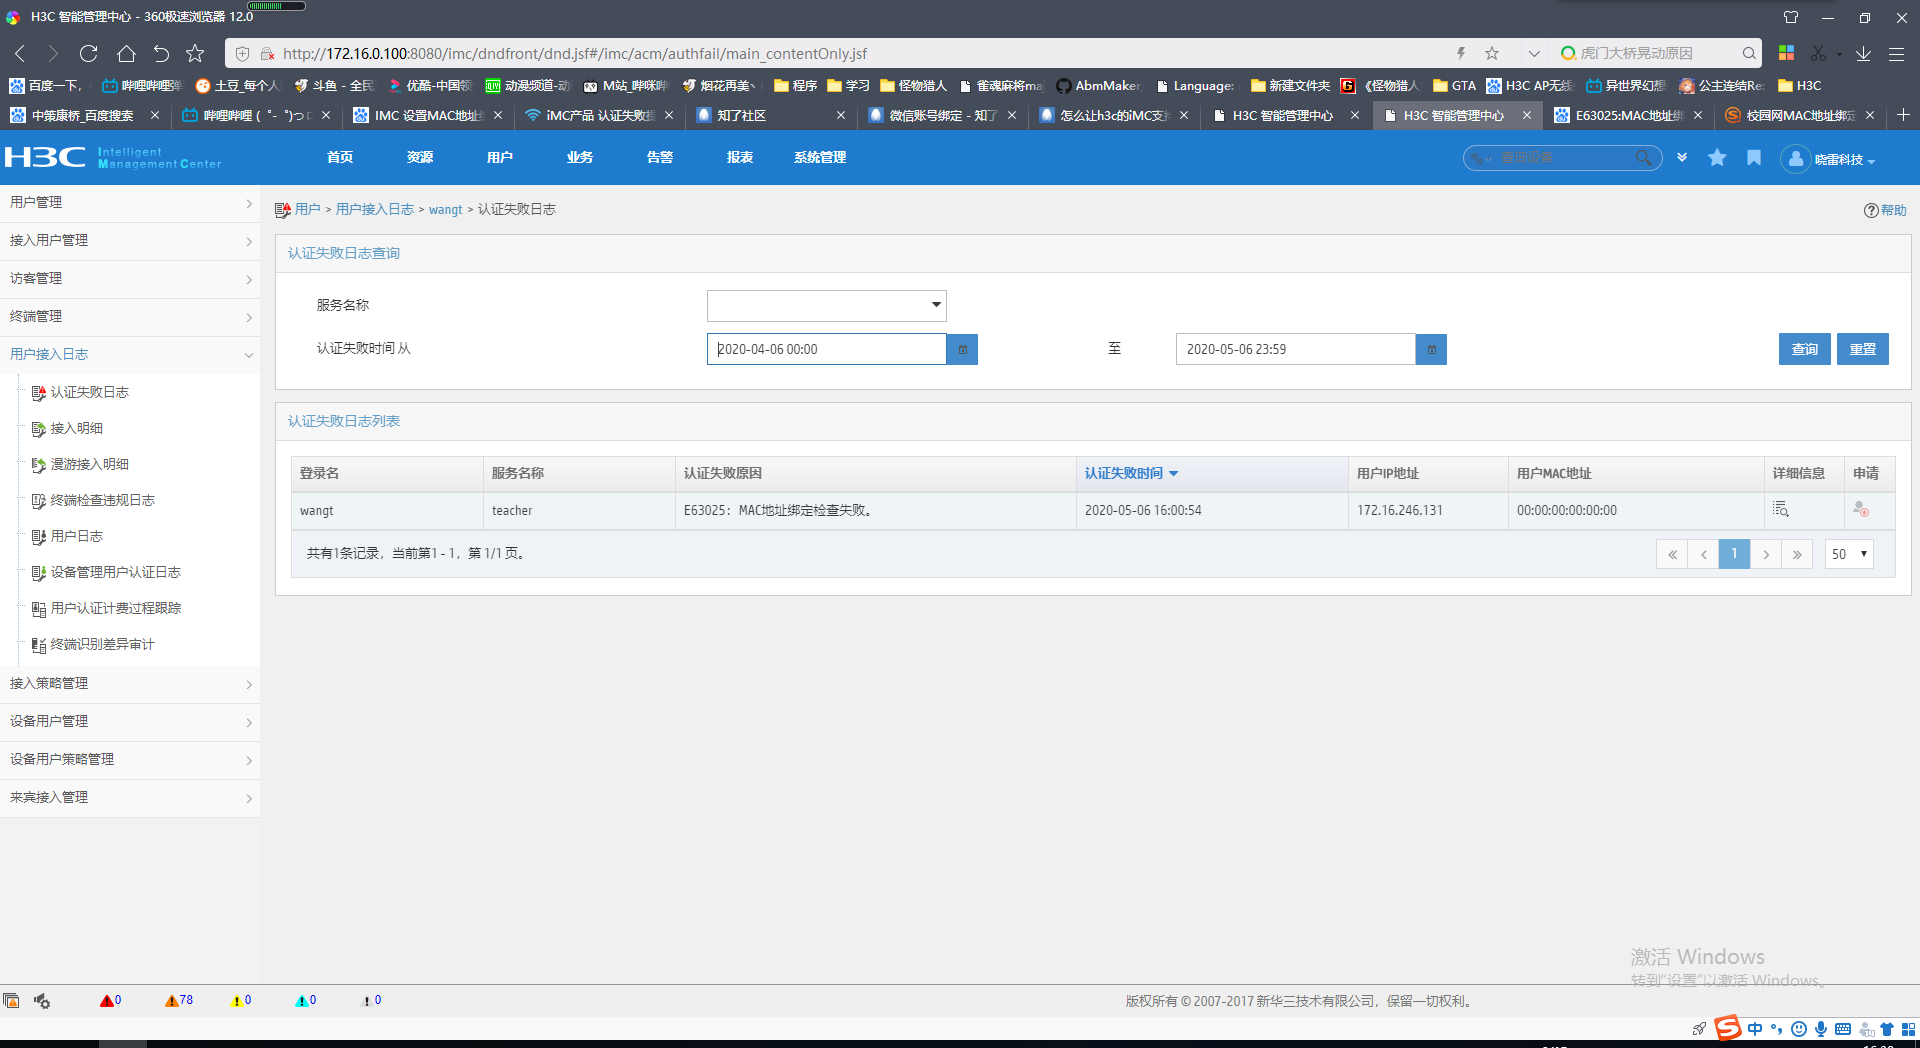Image resolution: width=1920 pixels, height=1048 pixels.
Task: Click the H3C Intelligent Management Center logo
Action: 112,157
